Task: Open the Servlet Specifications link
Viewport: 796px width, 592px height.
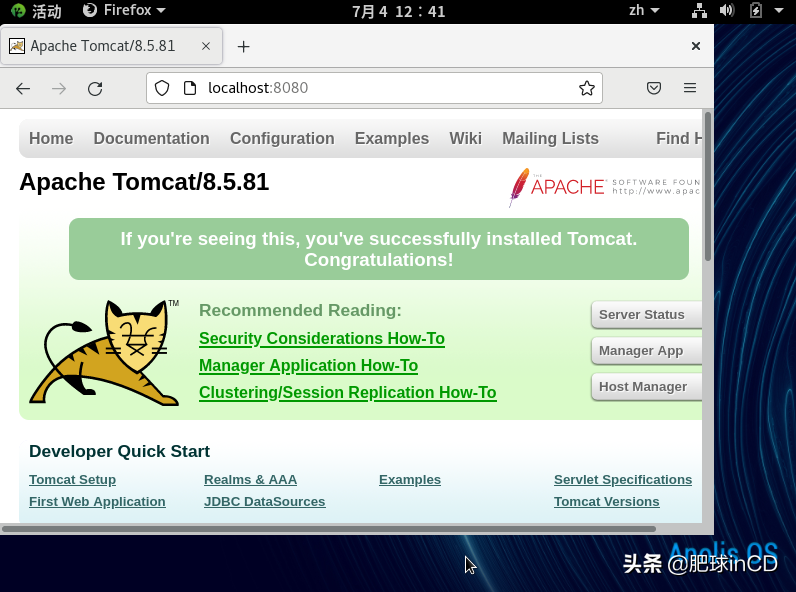Action: tap(623, 480)
